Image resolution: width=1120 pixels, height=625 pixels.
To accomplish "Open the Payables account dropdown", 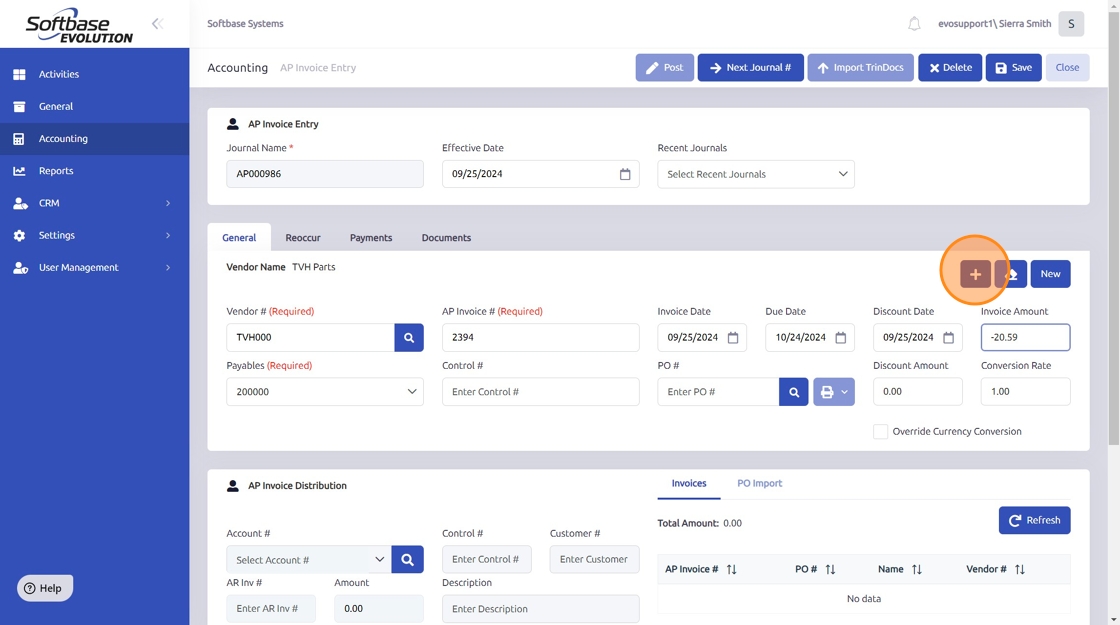I will coord(325,392).
